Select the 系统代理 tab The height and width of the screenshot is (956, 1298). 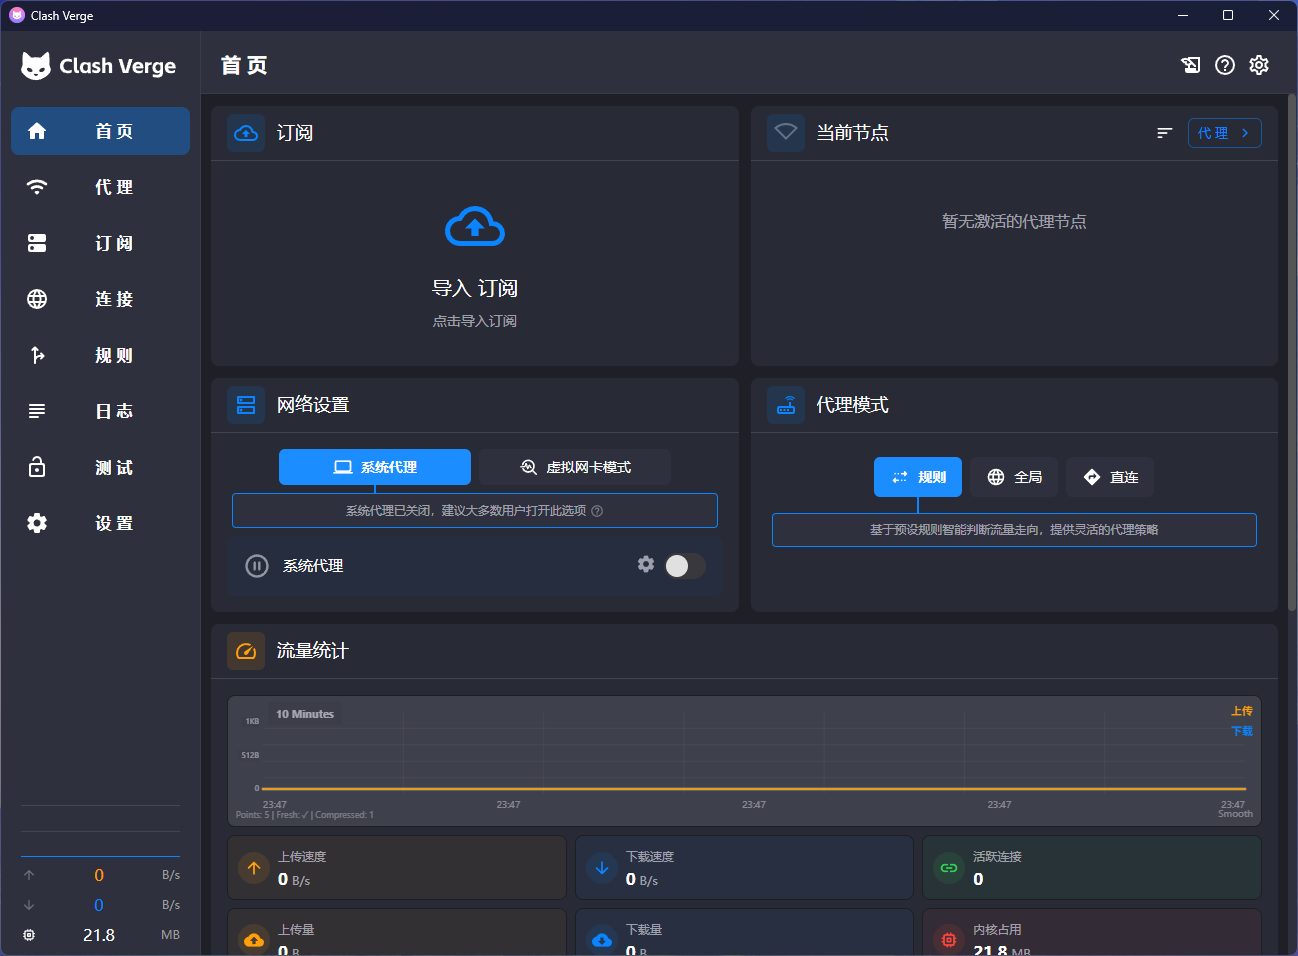375,467
